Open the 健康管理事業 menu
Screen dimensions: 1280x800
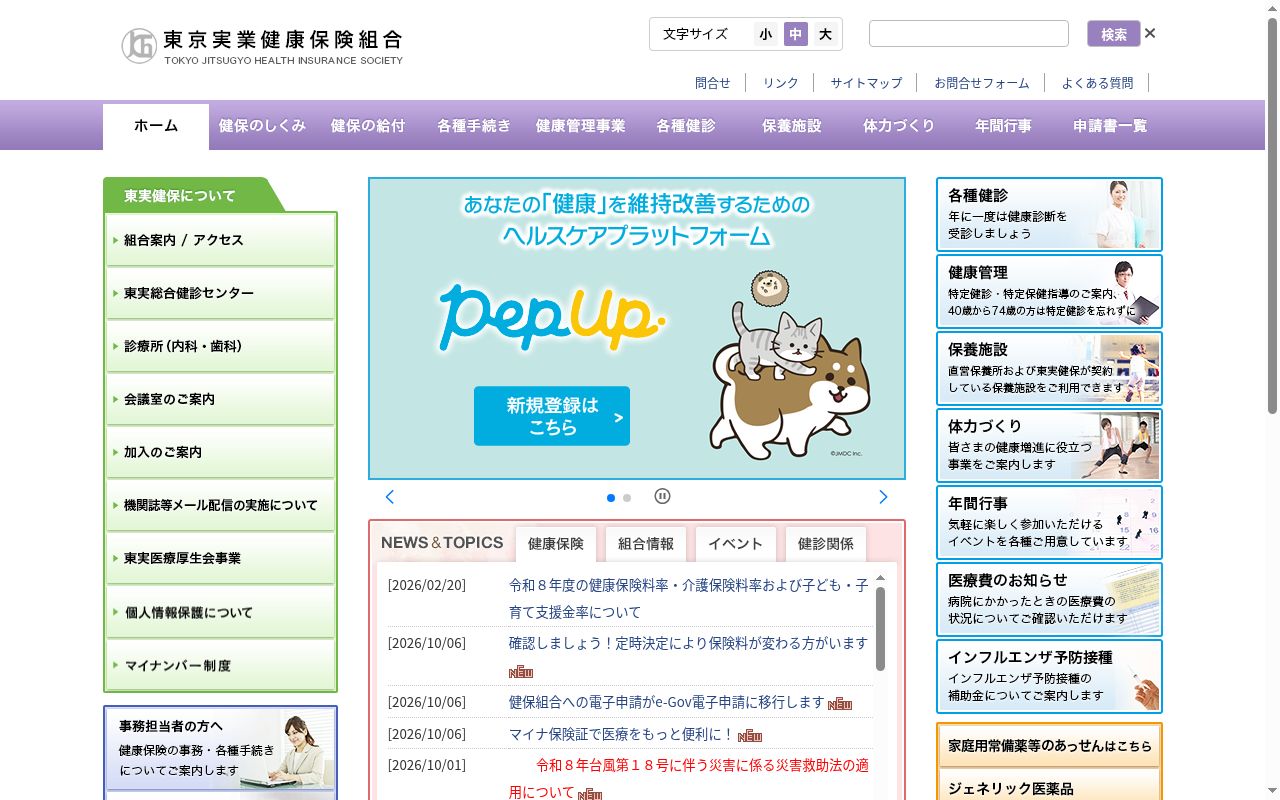click(x=580, y=126)
